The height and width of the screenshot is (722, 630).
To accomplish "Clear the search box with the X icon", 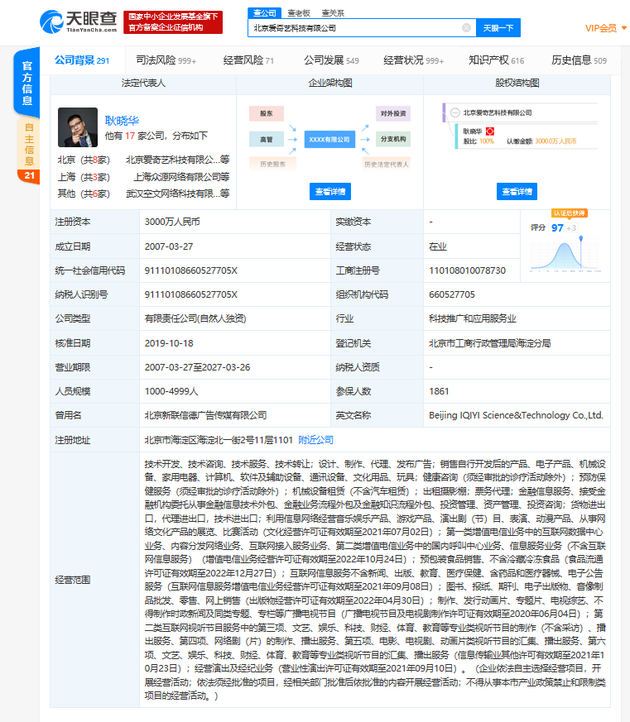I will [466, 28].
